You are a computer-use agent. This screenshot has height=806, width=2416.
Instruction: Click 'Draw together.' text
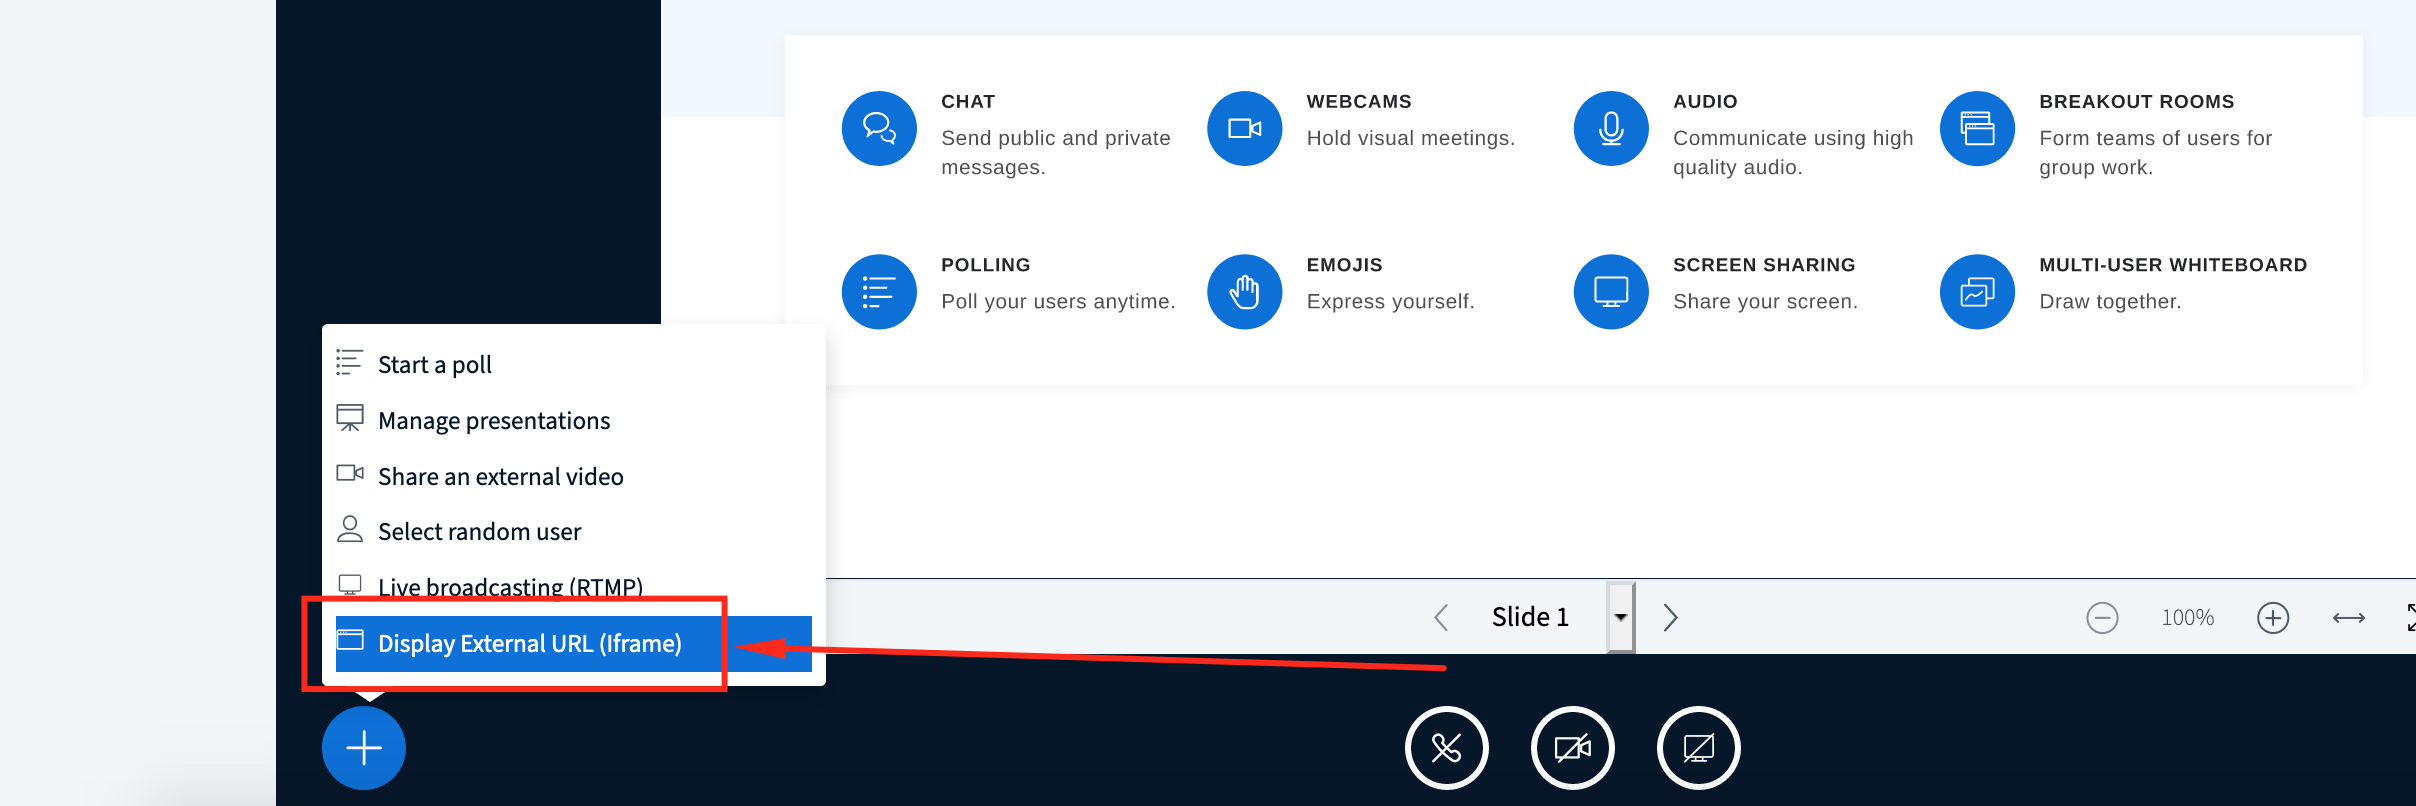(x=2110, y=301)
